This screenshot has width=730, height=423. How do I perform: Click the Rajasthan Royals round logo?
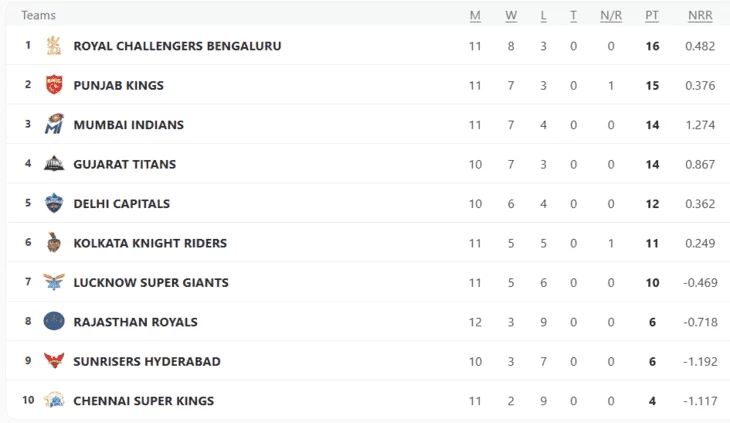tap(54, 321)
